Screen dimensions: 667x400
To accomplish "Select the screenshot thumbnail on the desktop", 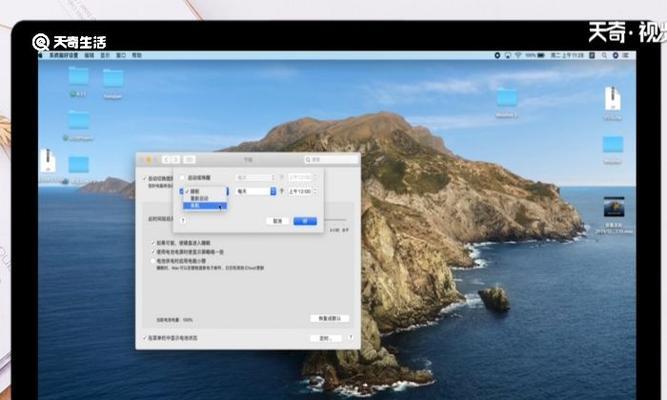I will click(x=614, y=207).
